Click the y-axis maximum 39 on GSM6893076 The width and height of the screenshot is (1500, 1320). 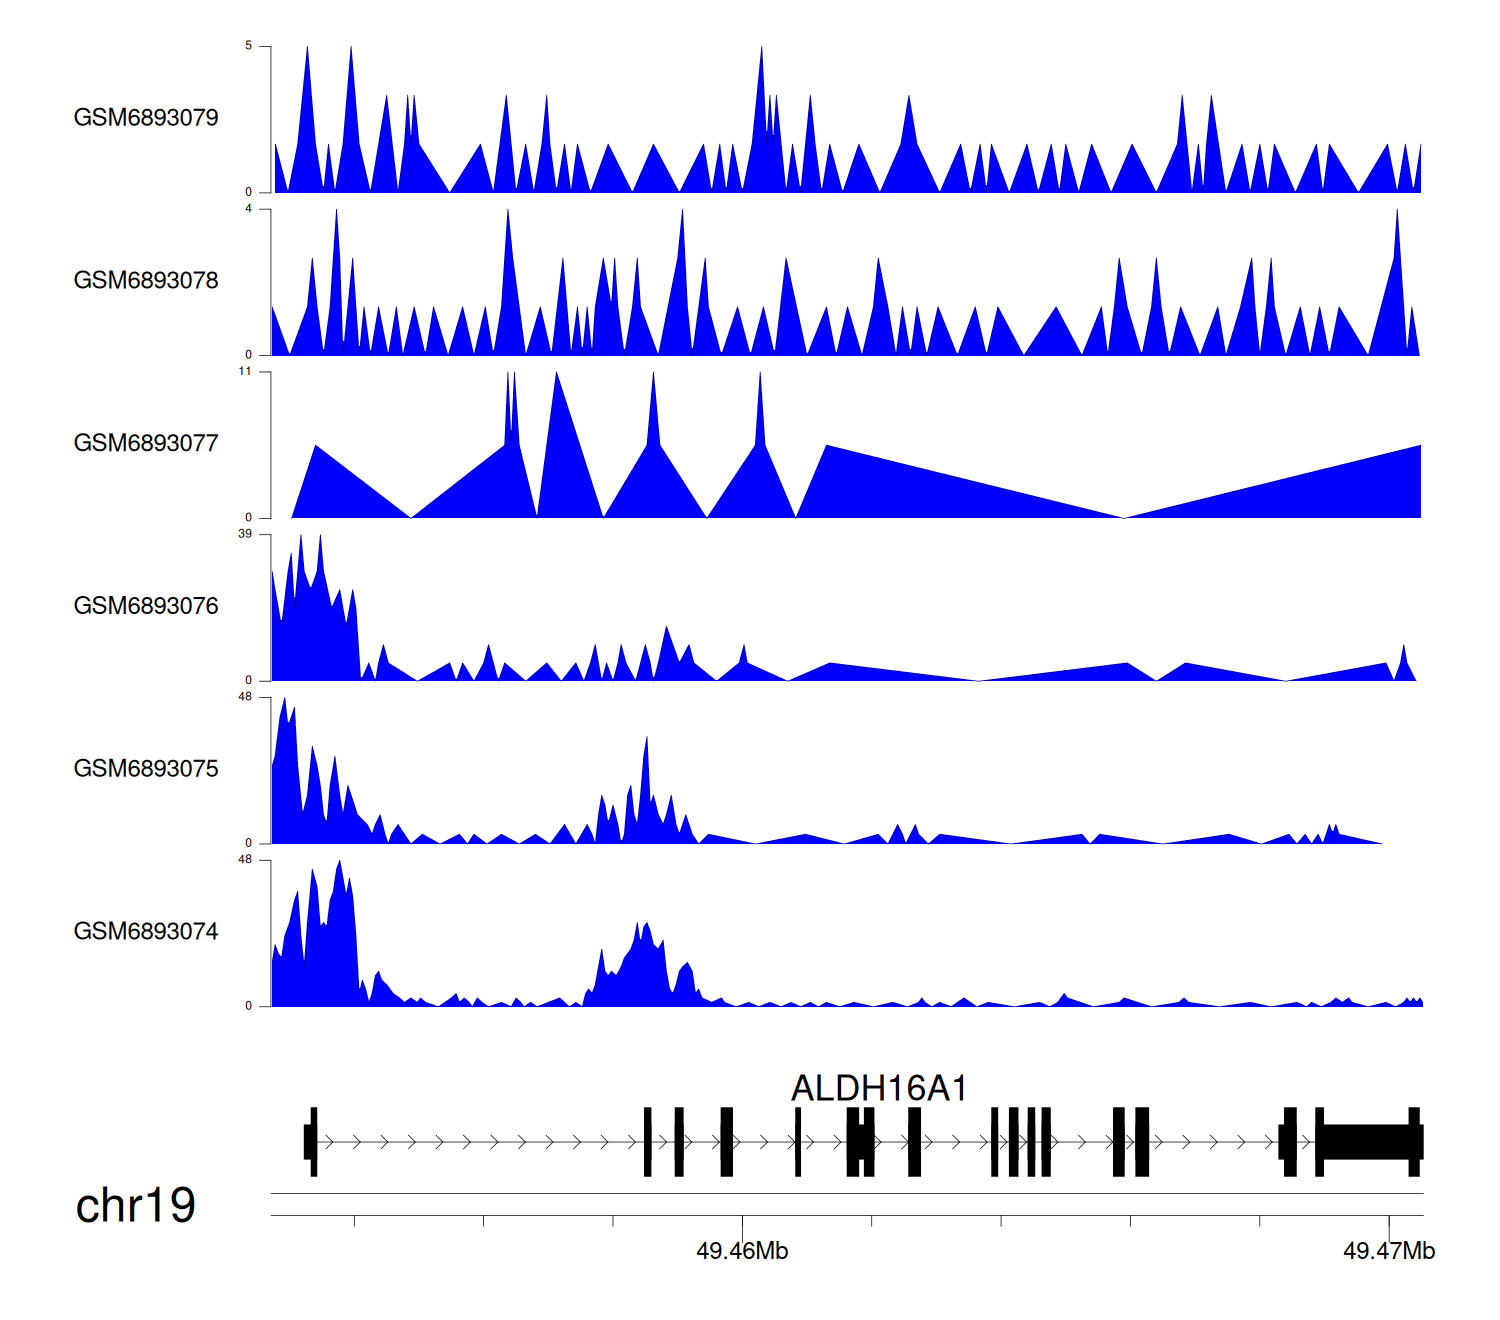245,534
